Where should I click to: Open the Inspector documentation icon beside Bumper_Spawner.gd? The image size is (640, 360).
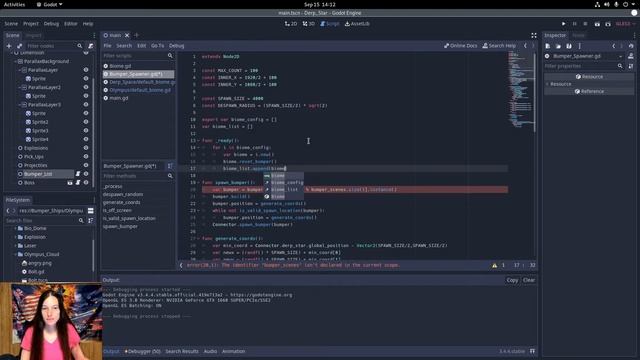point(631,56)
